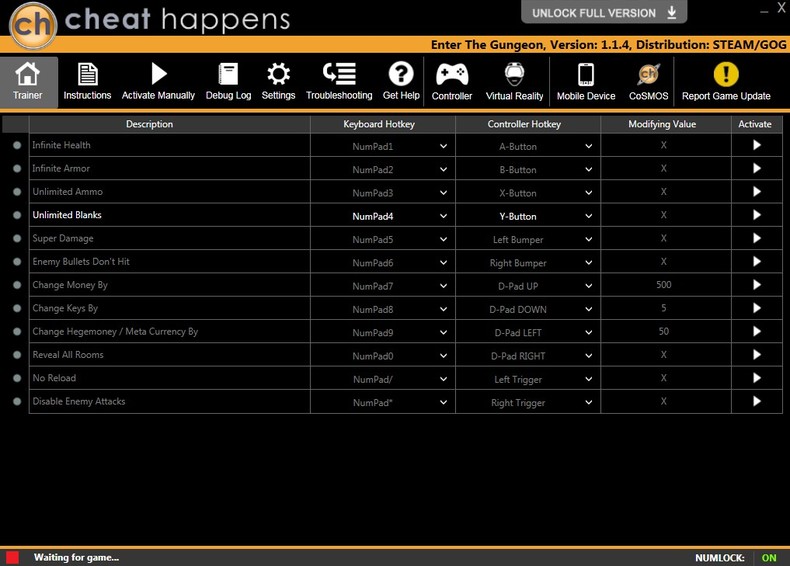The image size is (790, 566).
Task: Select the Enemy Bullets Don't Hit row text
Action: (81, 262)
